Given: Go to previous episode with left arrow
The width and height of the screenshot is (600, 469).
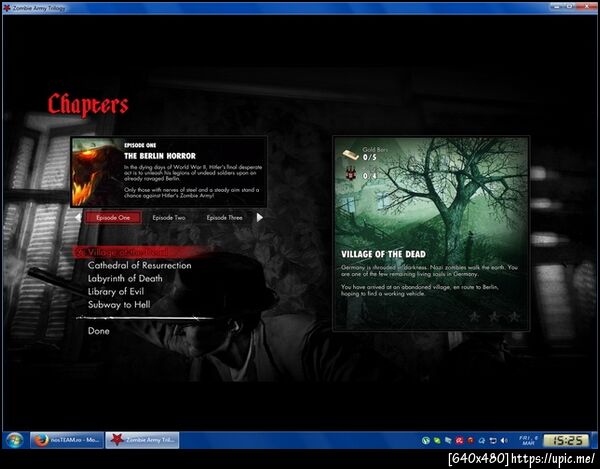Looking at the screenshot, I should click(78, 218).
